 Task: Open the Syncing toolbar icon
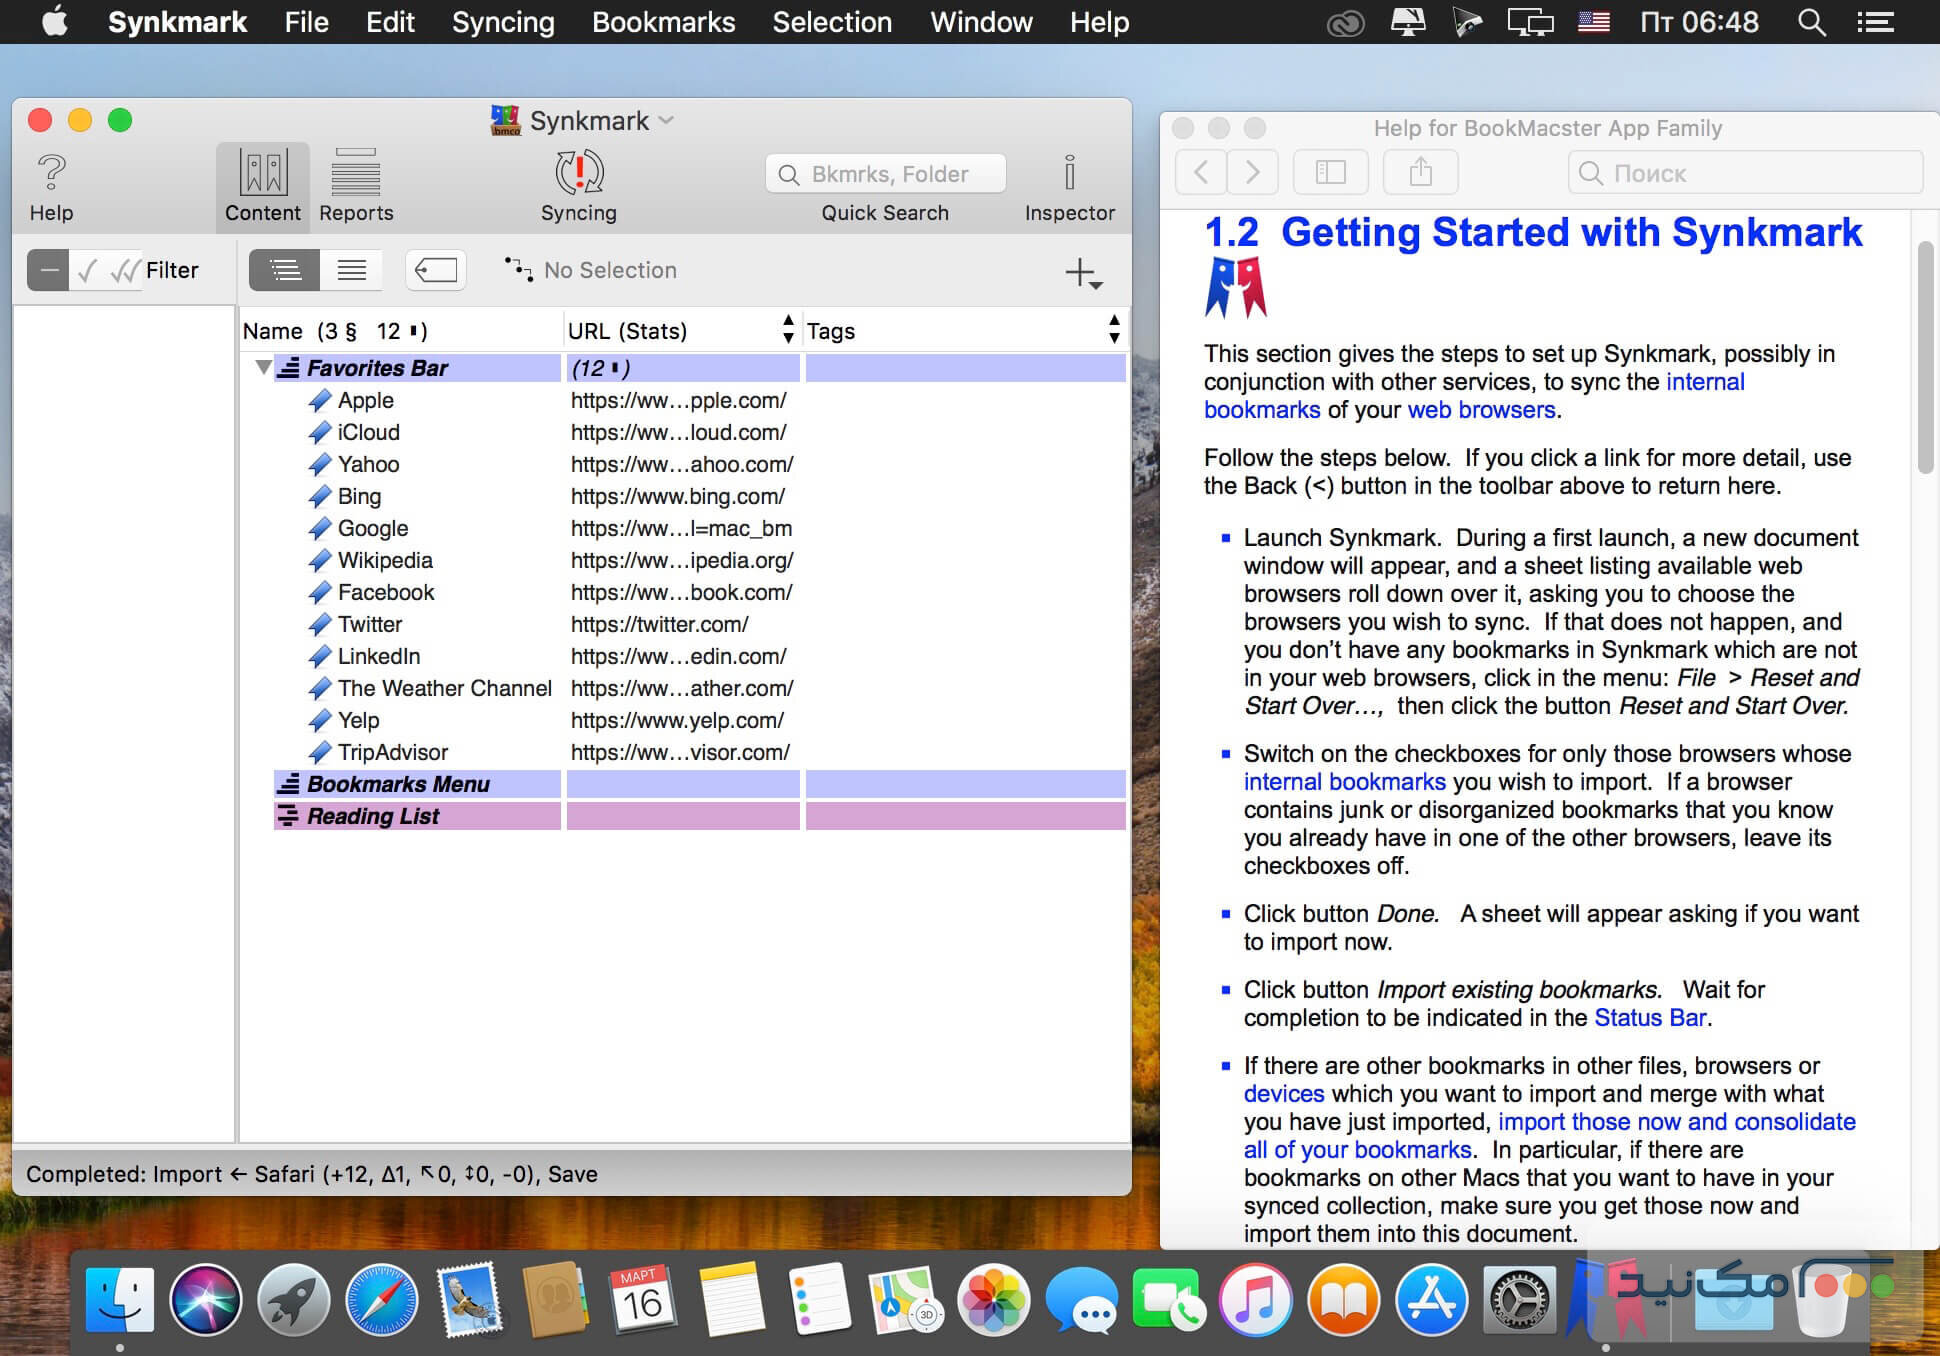578,174
